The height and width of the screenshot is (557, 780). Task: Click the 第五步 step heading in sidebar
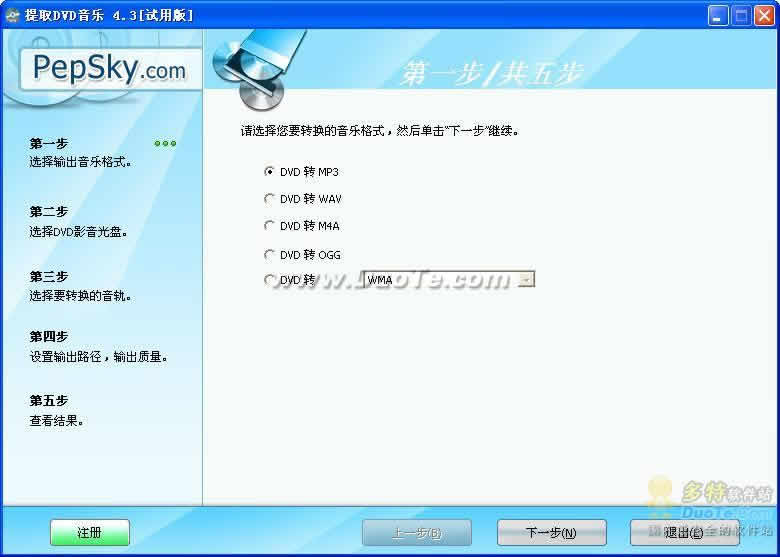(49, 401)
